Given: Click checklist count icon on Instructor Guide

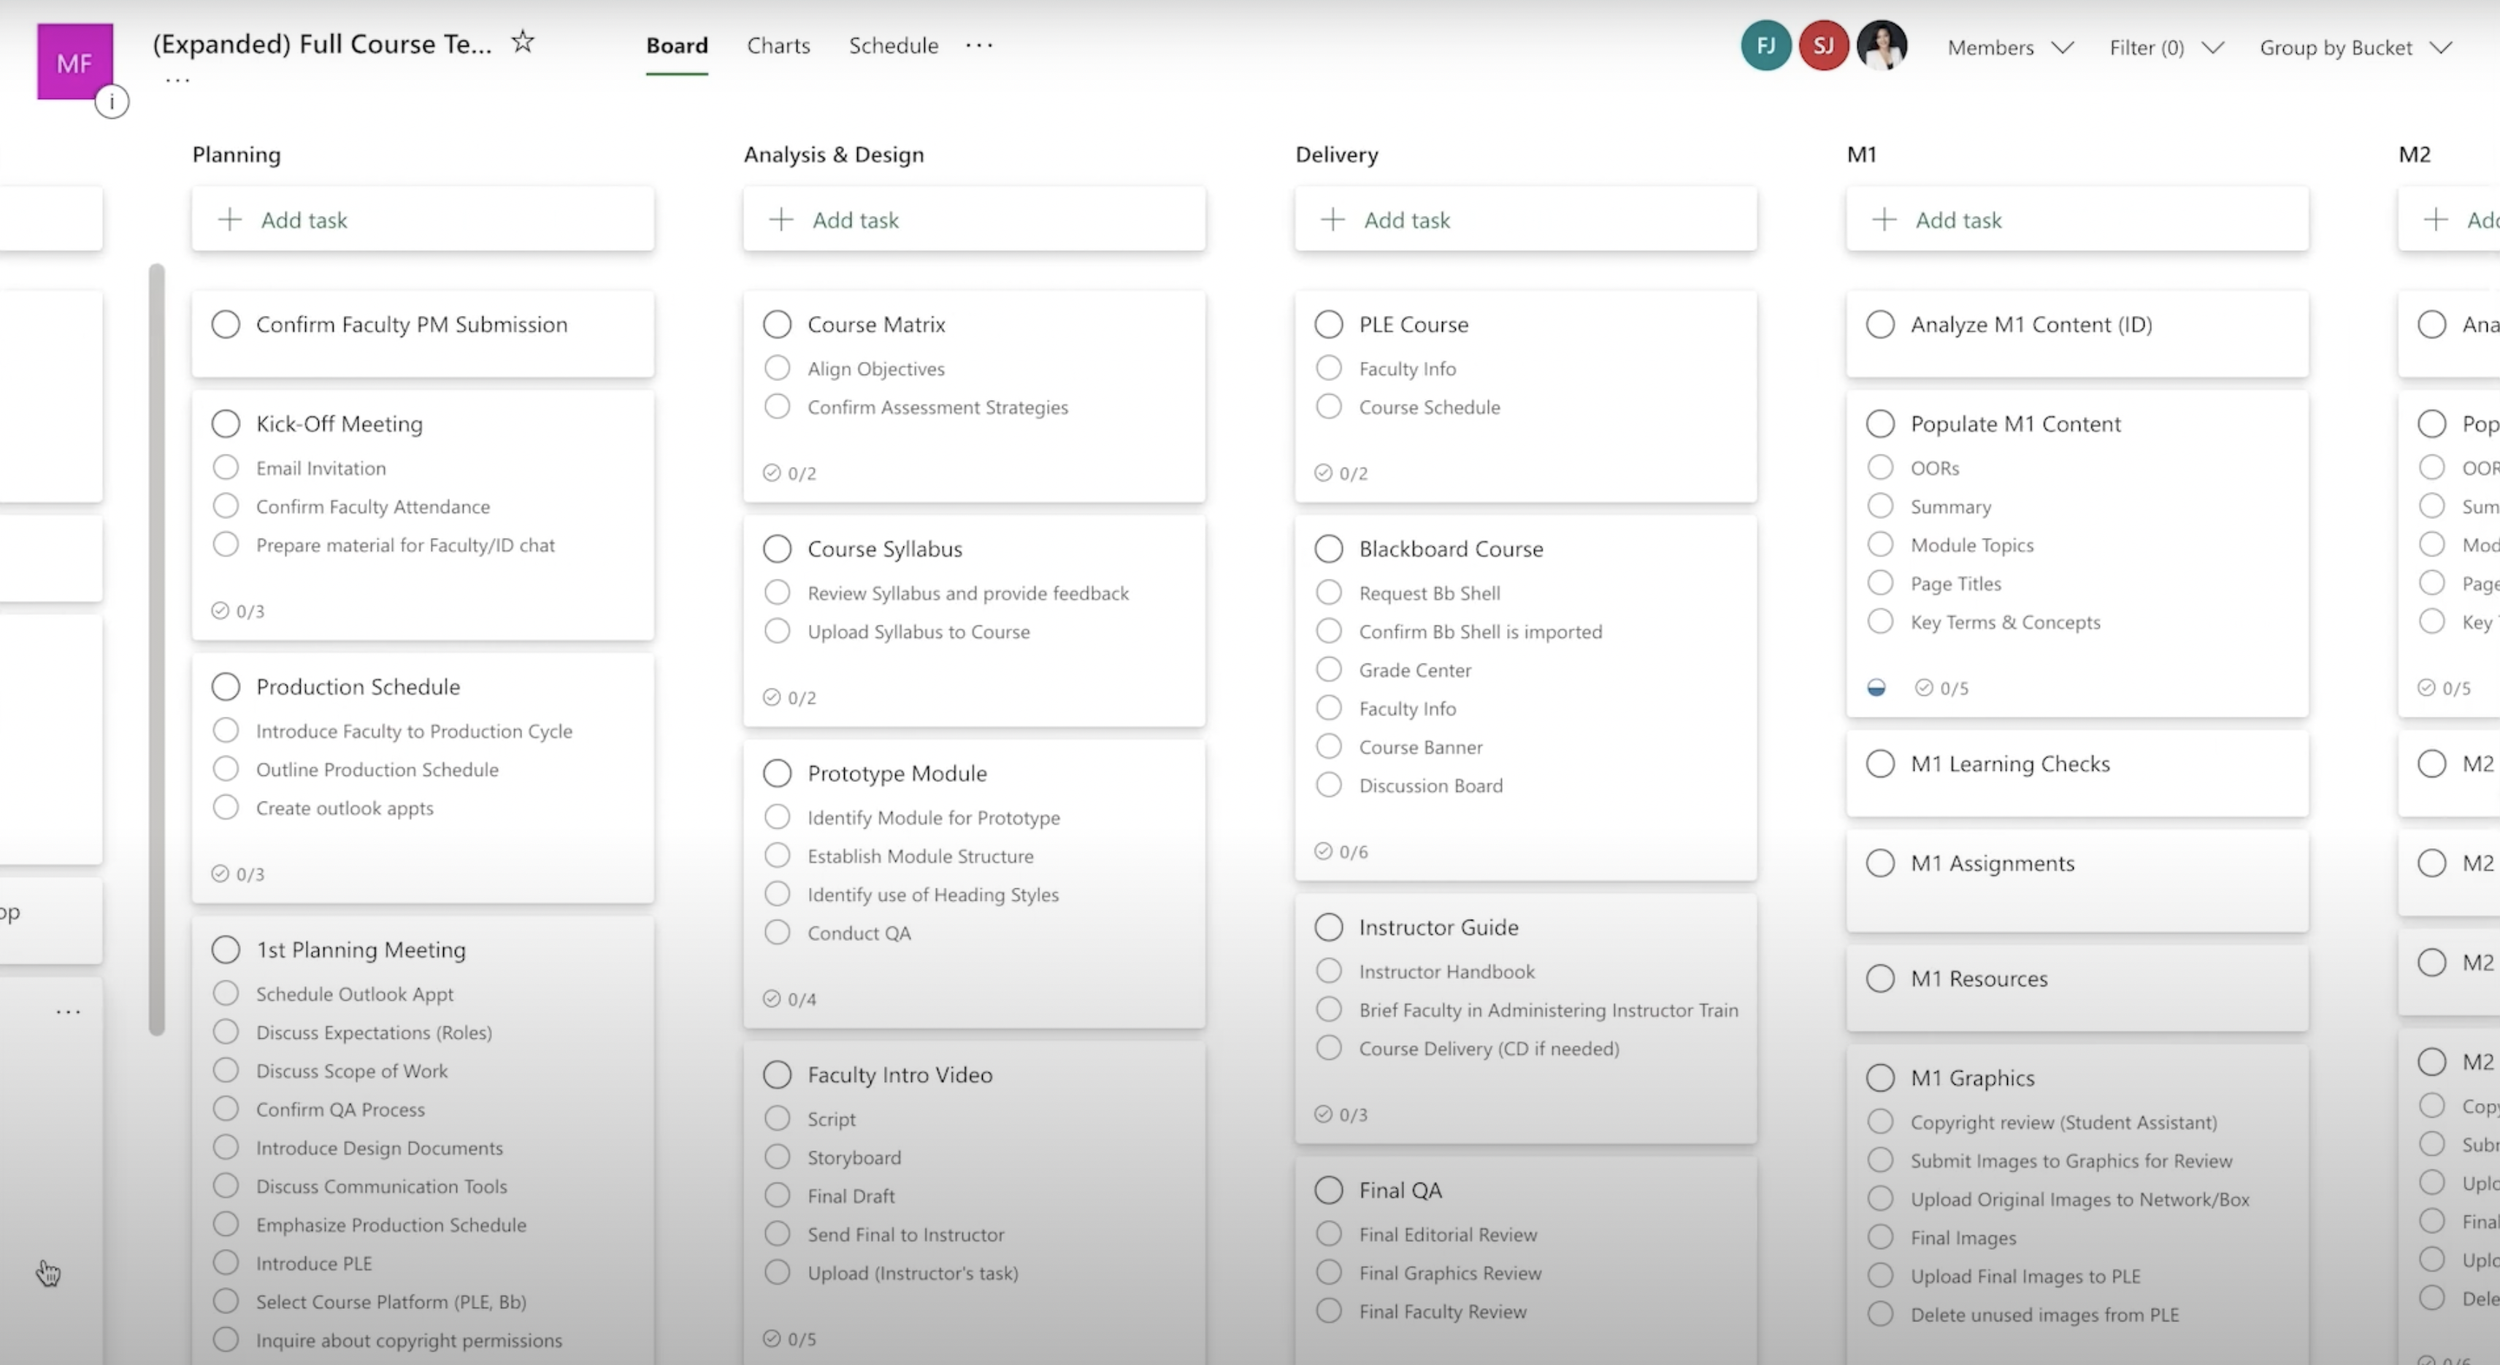Looking at the screenshot, I should point(1323,1114).
